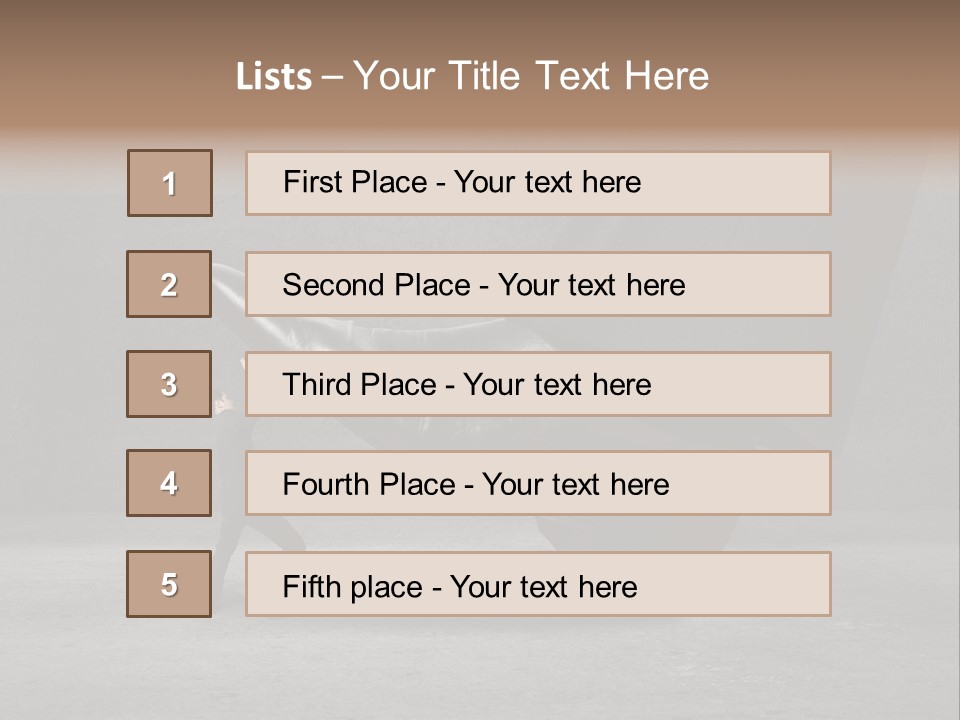The height and width of the screenshot is (720, 960).
Task: Select the number 1 box
Action: point(170,183)
